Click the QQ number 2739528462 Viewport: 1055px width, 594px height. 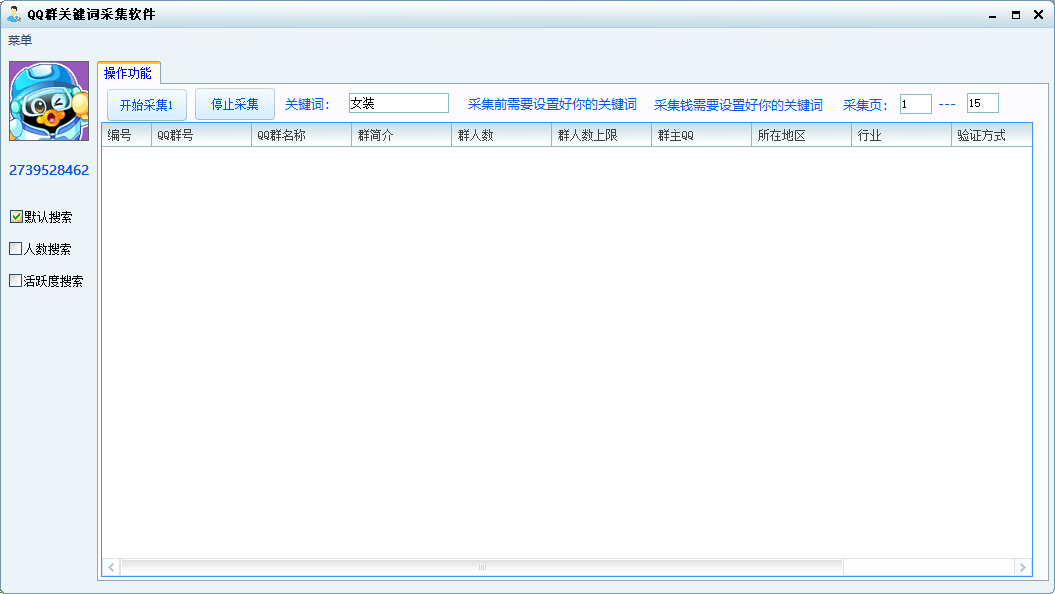[49, 170]
